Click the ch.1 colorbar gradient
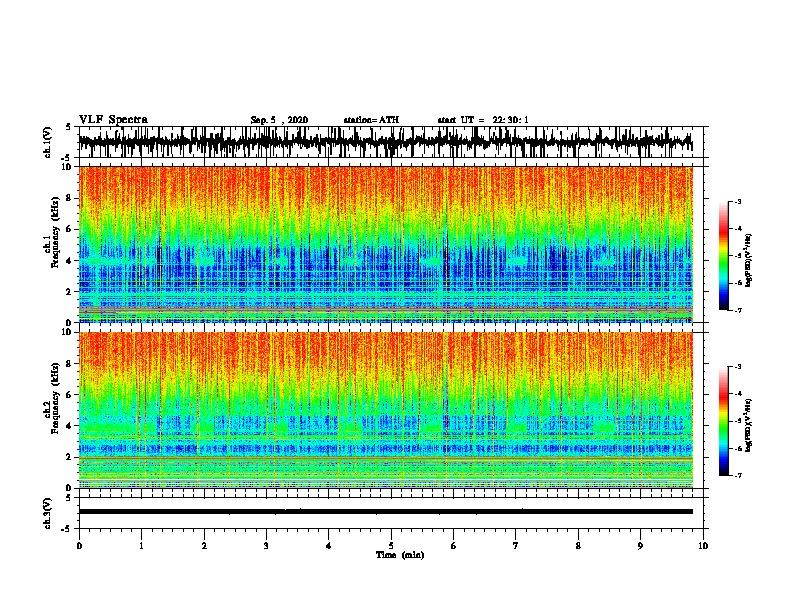Screen dimensions: 792x612 (x=723, y=256)
